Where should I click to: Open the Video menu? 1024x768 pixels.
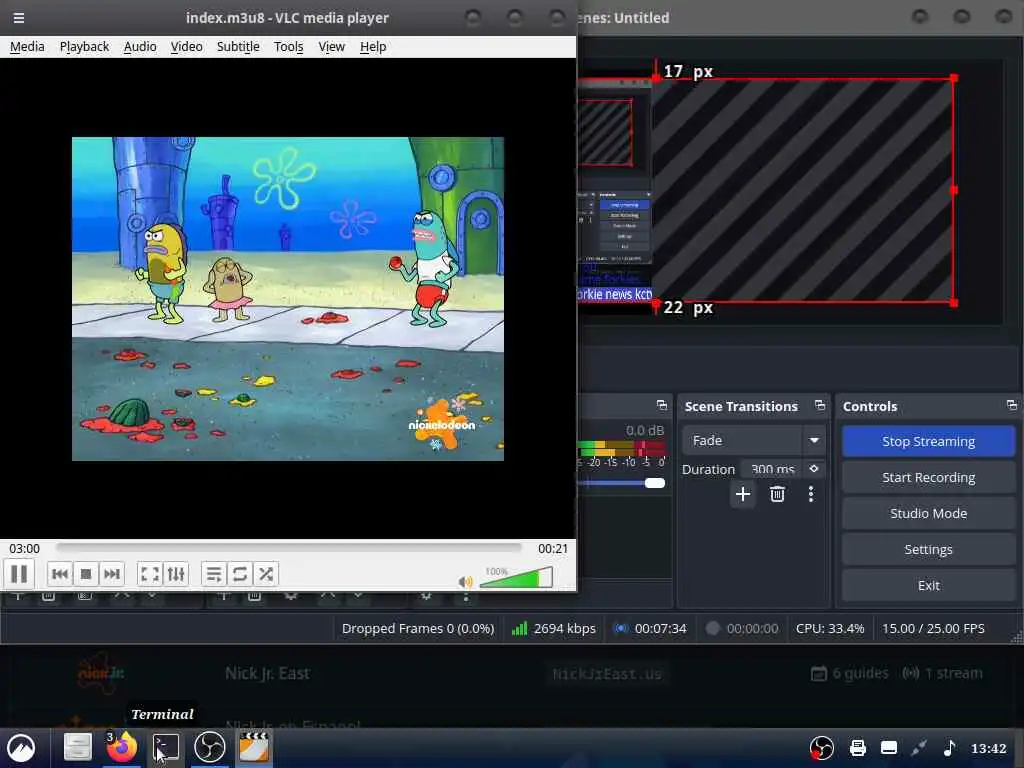186,46
